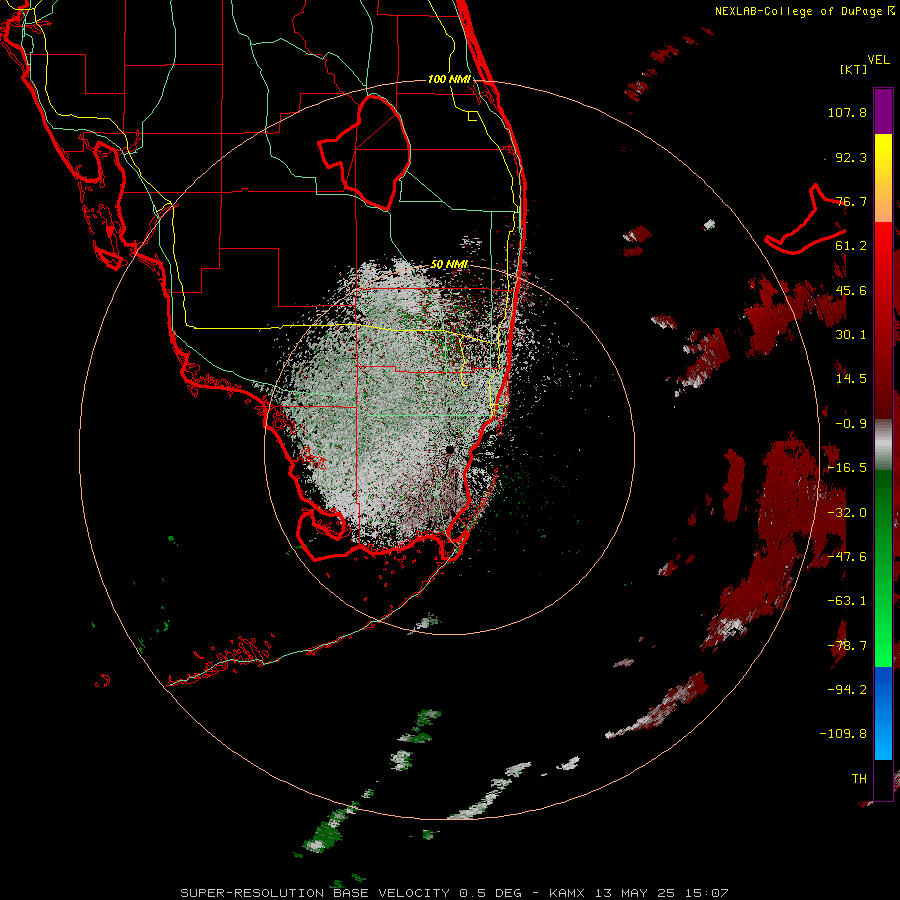
Task: Click the 50 NMI range ring label
Action: pos(449,265)
